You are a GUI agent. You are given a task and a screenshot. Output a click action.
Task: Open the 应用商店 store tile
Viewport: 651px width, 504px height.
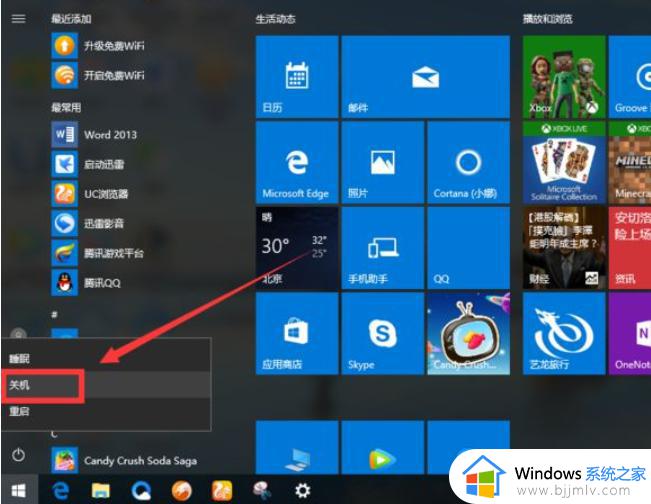click(297, 333)
